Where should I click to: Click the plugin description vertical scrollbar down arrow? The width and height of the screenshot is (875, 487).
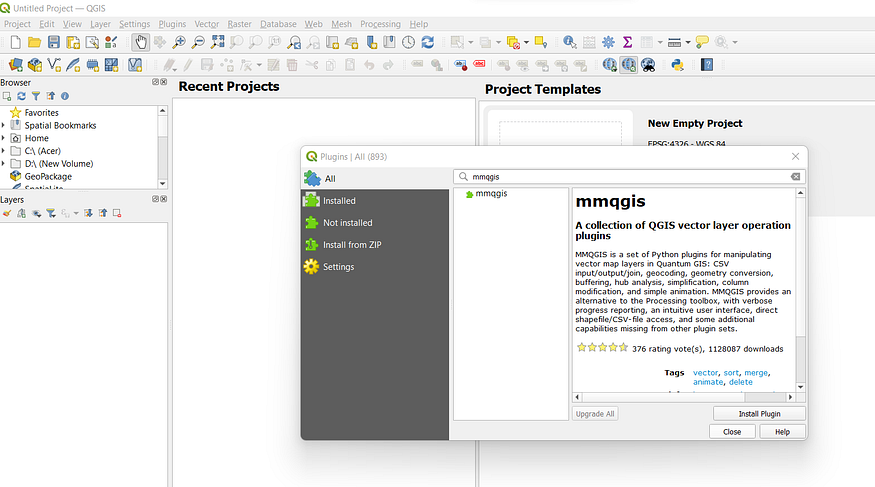[800, 387]
